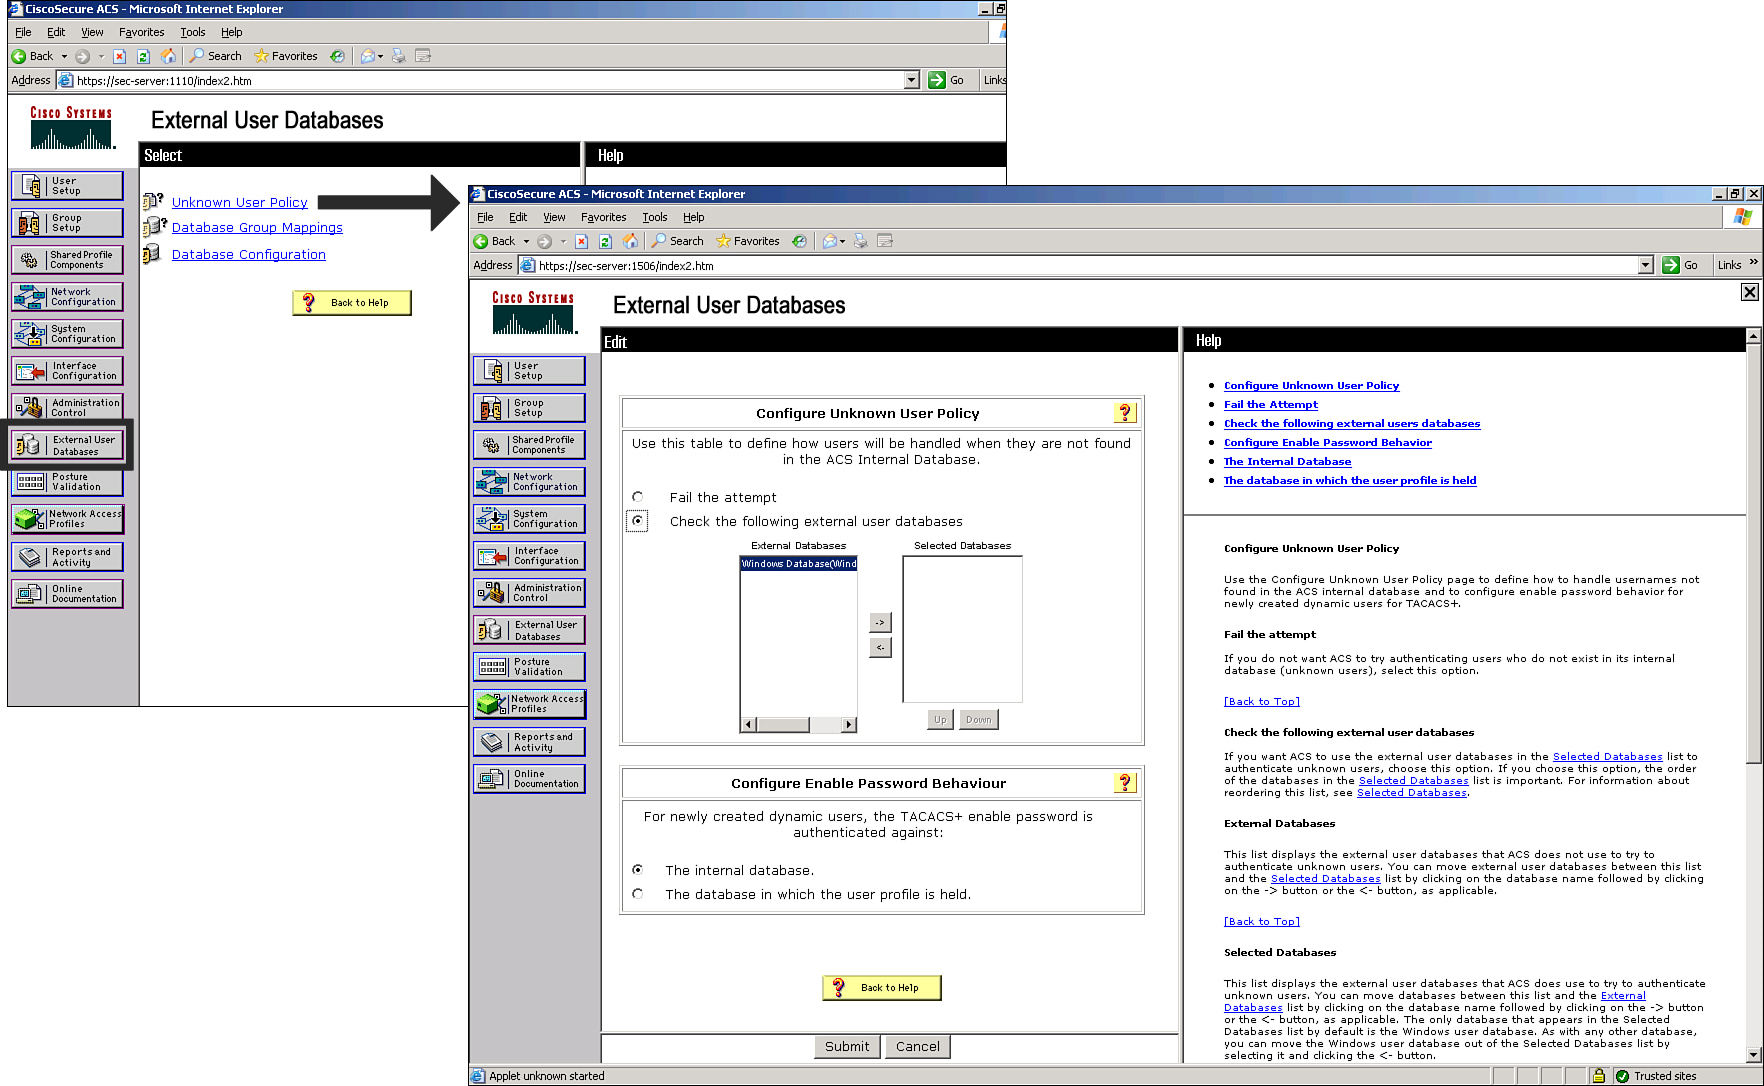Screen dimensions: 1764x1086
Task: Open Help menu in back window
Action: click(x=232, y=32)
